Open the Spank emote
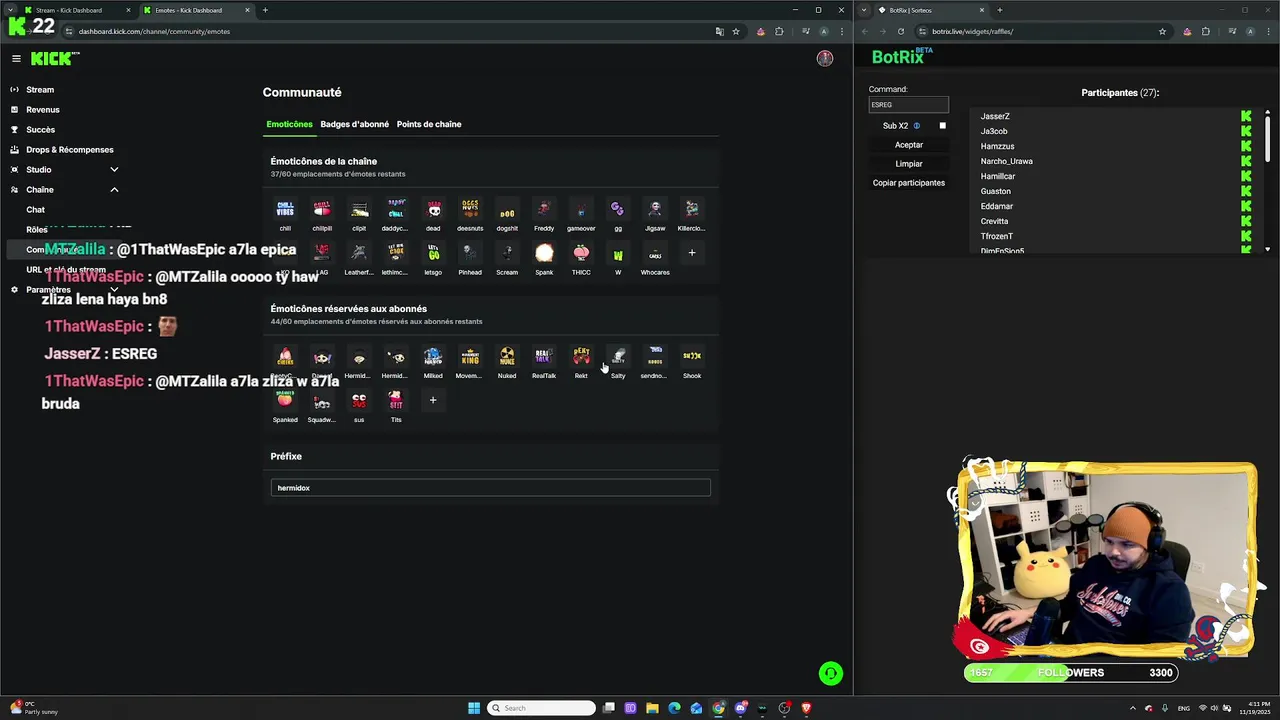The image size is (1280, 720). pyautogui.click(x=544, y=253)
